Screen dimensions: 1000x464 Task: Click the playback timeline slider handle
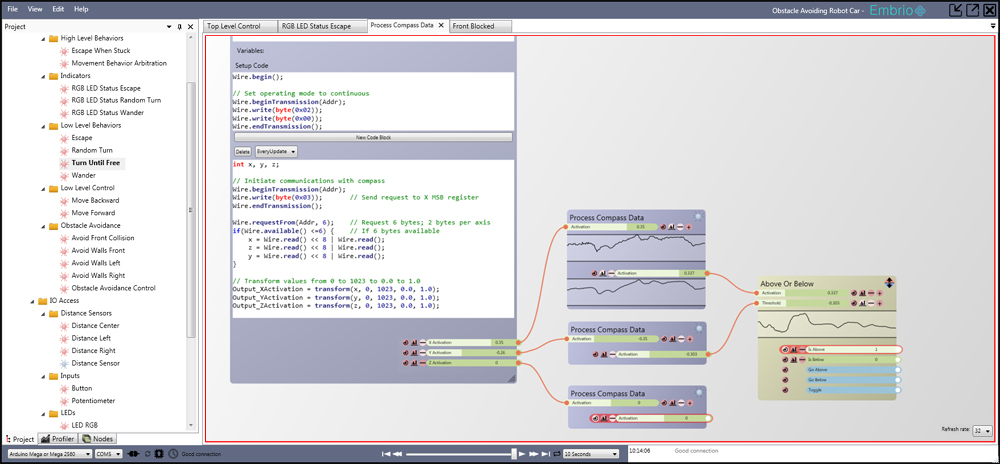tap(513, 454)
